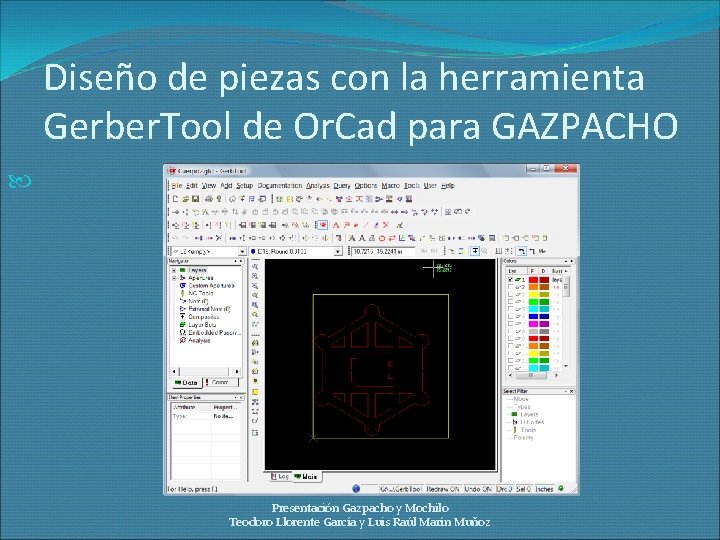Switch to the Log tab
The image size is (720, 540).
(x=280, y=477)
